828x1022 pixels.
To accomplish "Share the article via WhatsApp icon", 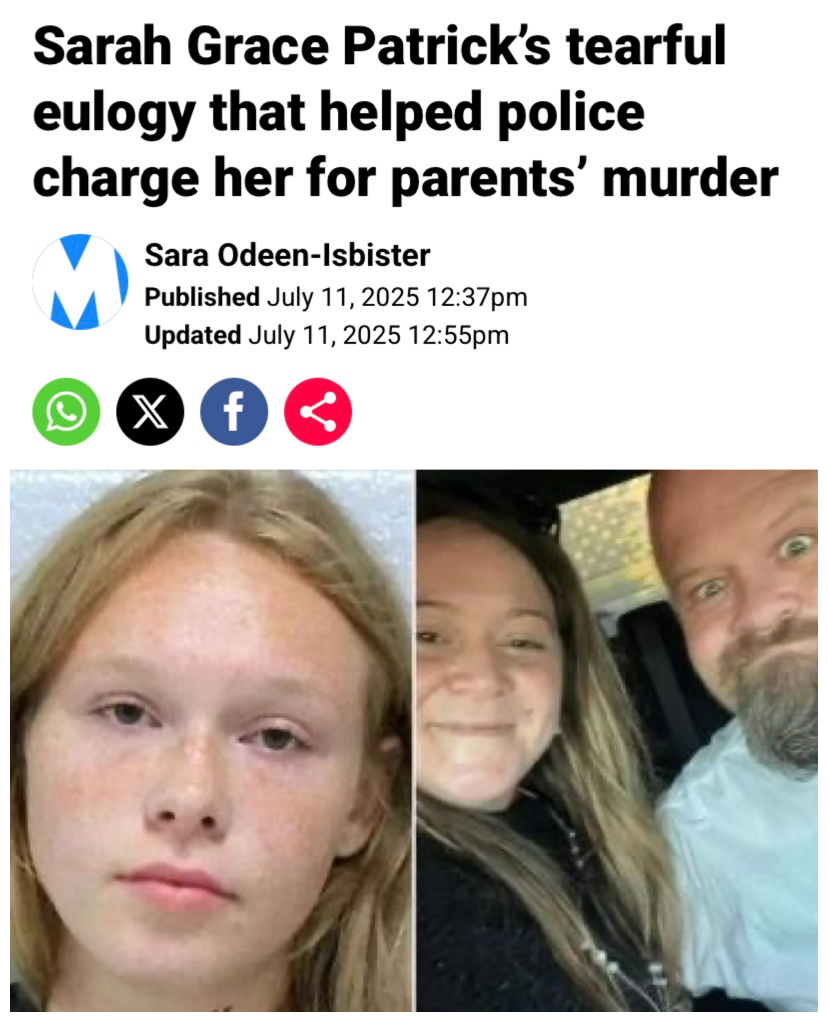I will 66,411.
